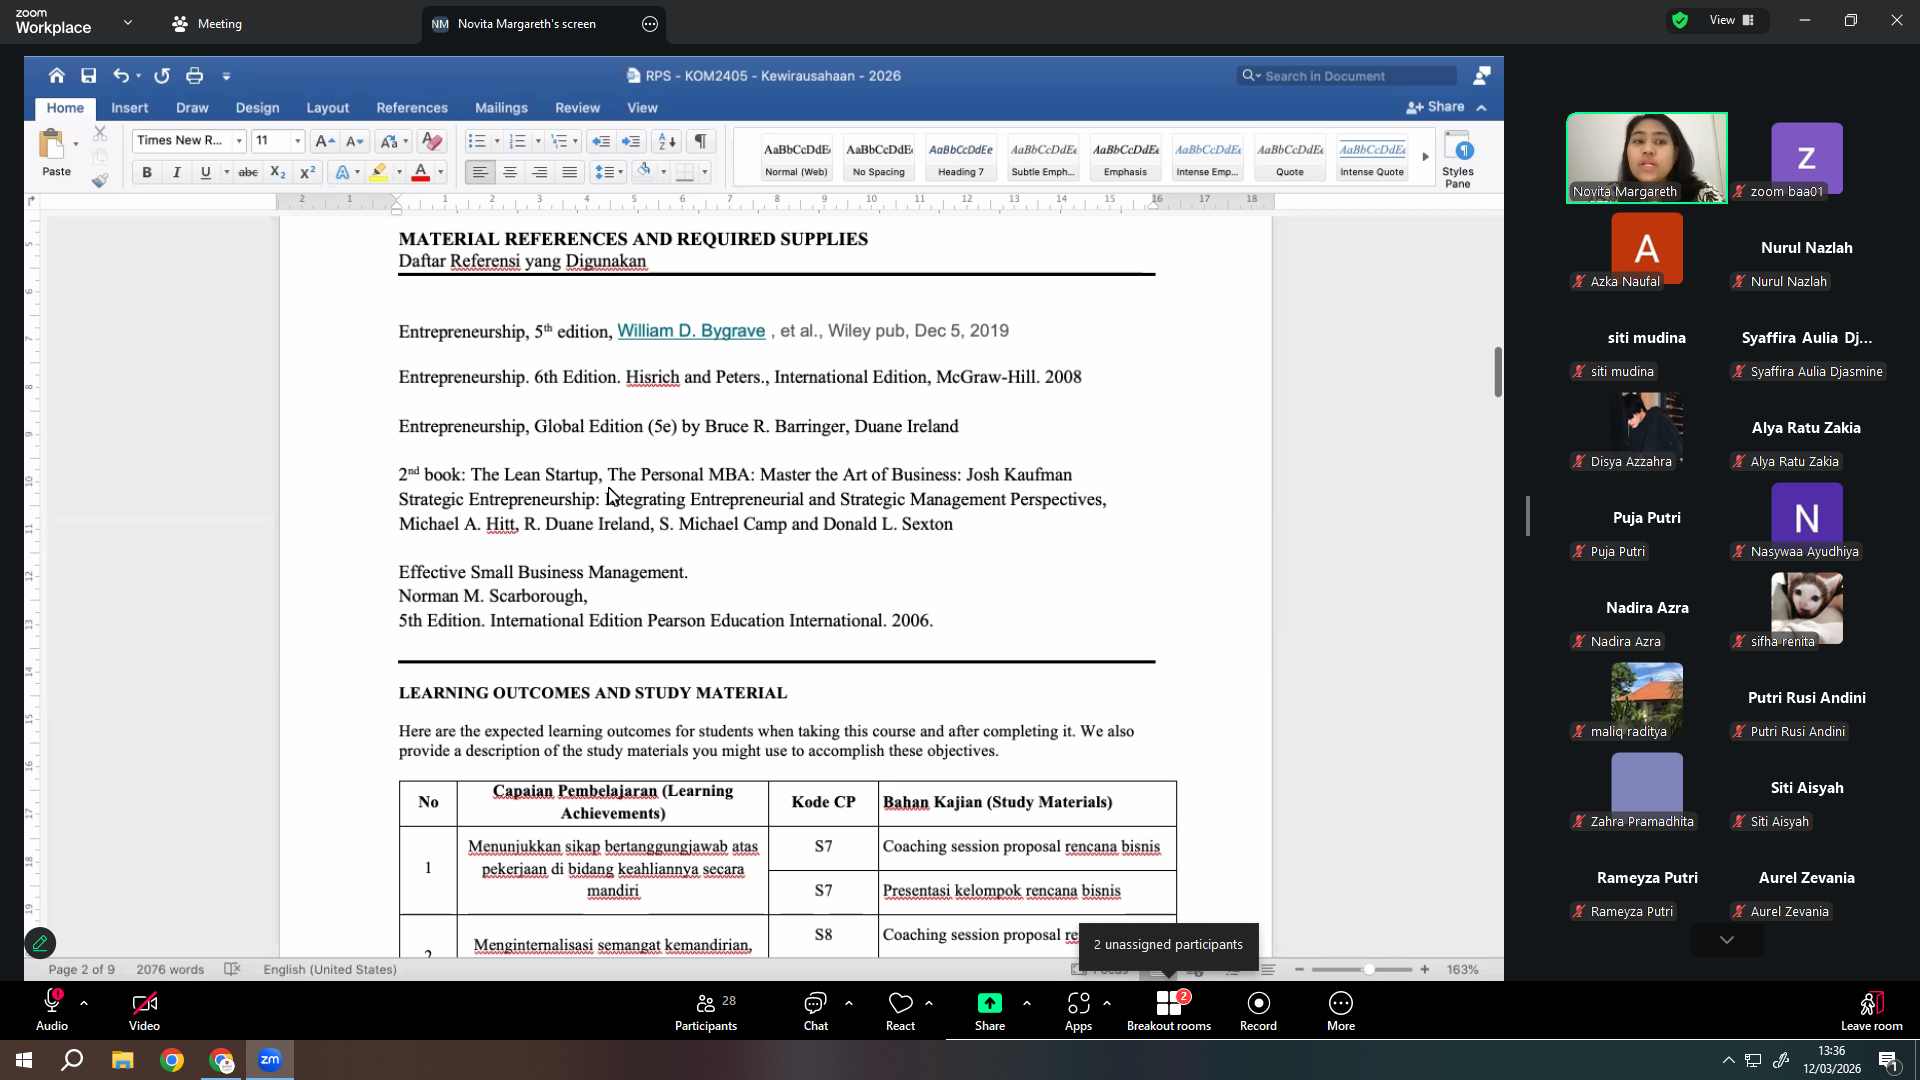Toggle show paragraph marks pilcrow
This screenshot has height=1080, width=1920.
coord(701,141)
